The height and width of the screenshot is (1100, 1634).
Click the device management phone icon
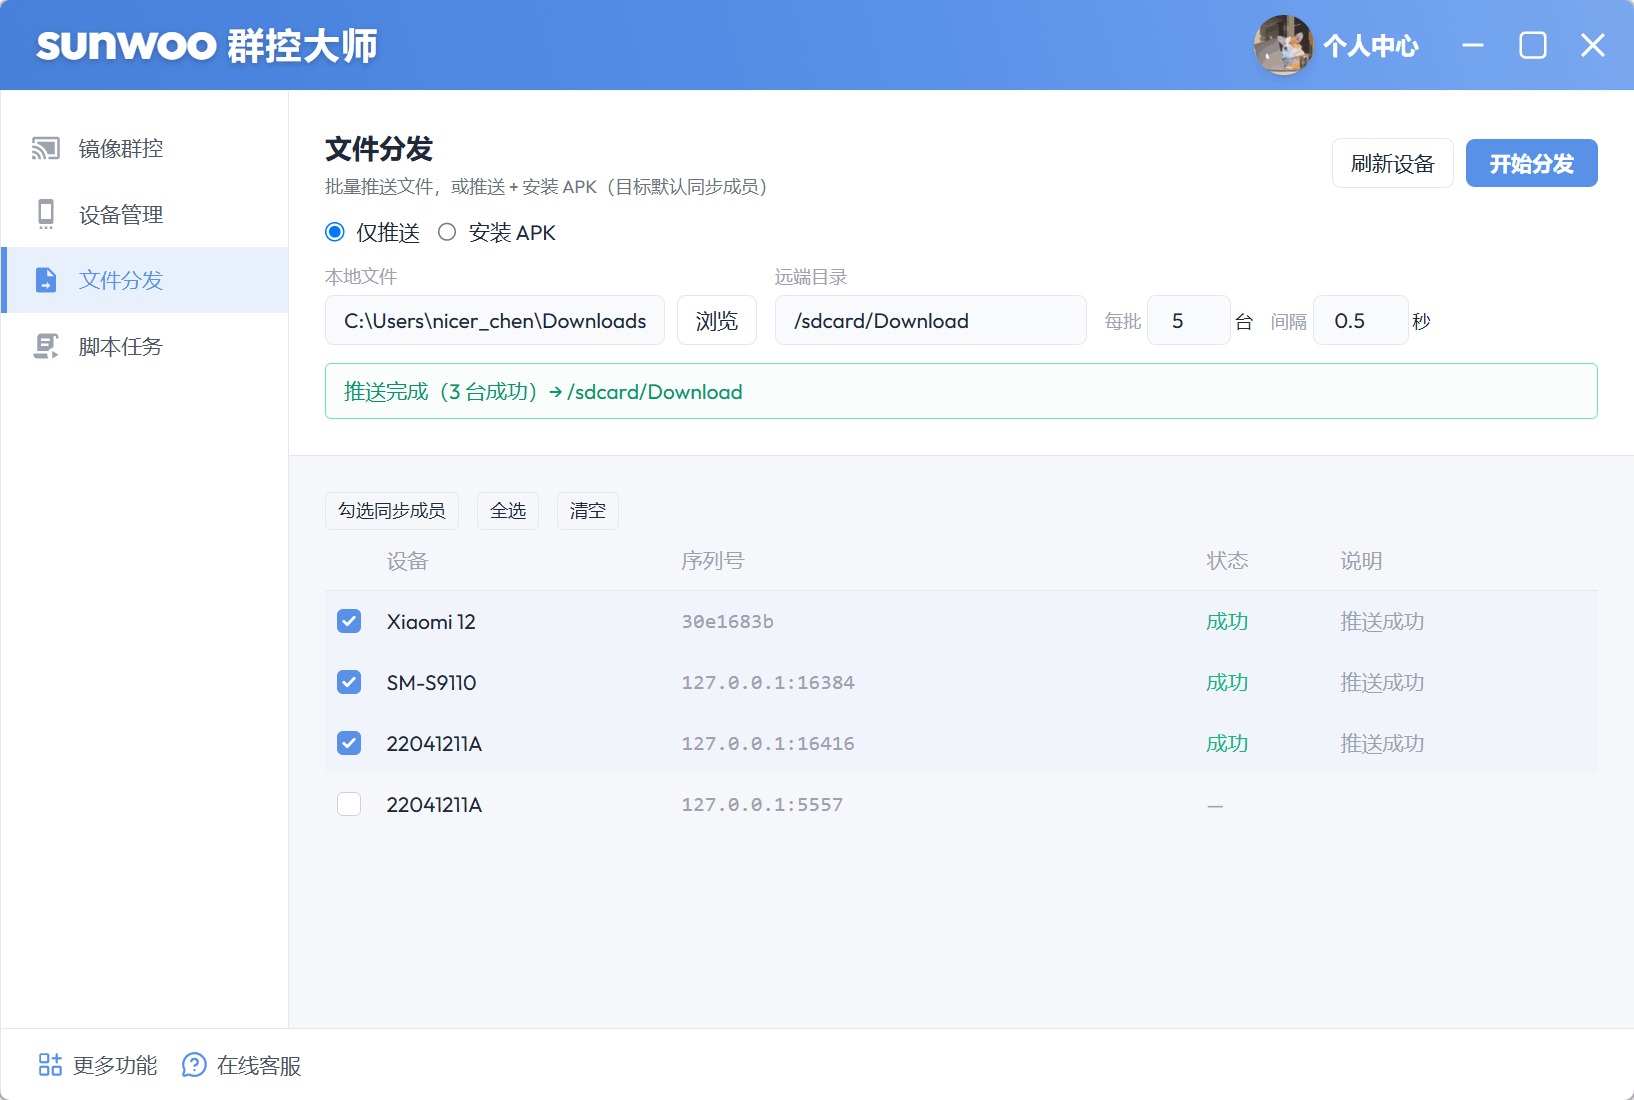[46, 214]
